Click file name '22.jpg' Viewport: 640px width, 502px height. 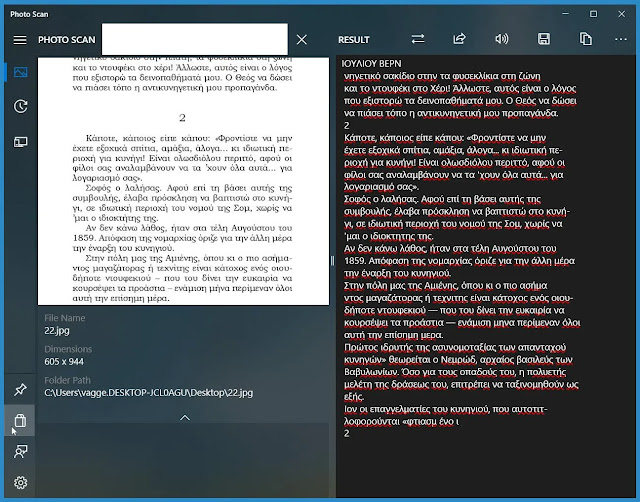(57, 331)
